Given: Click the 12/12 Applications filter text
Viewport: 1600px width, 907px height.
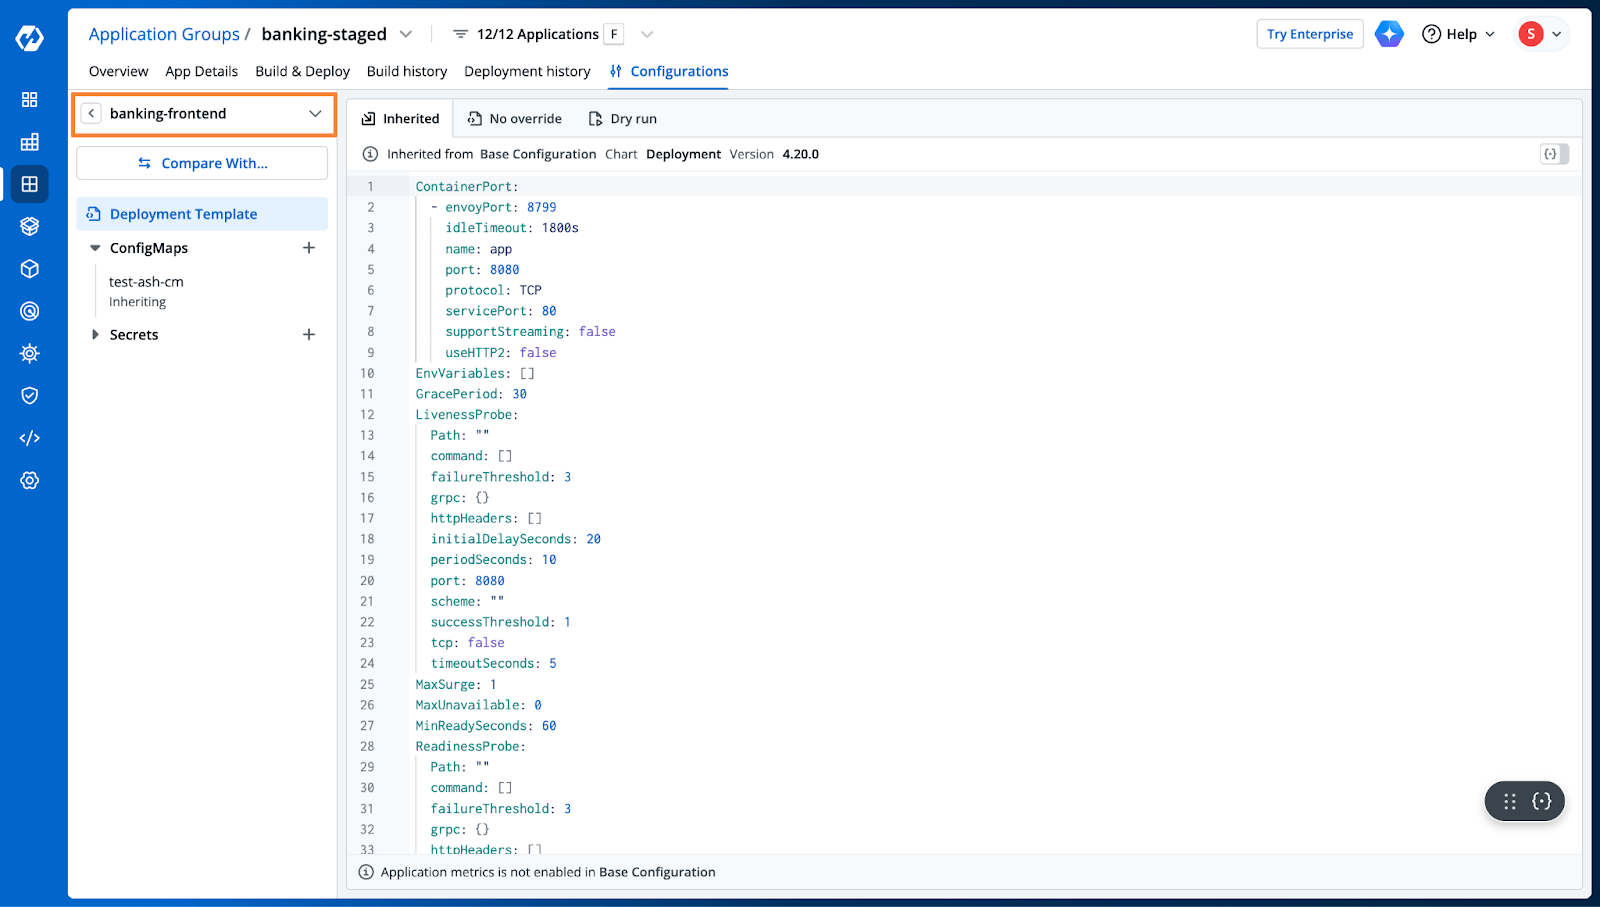Looking at the screenshot, I should (538, 34).
